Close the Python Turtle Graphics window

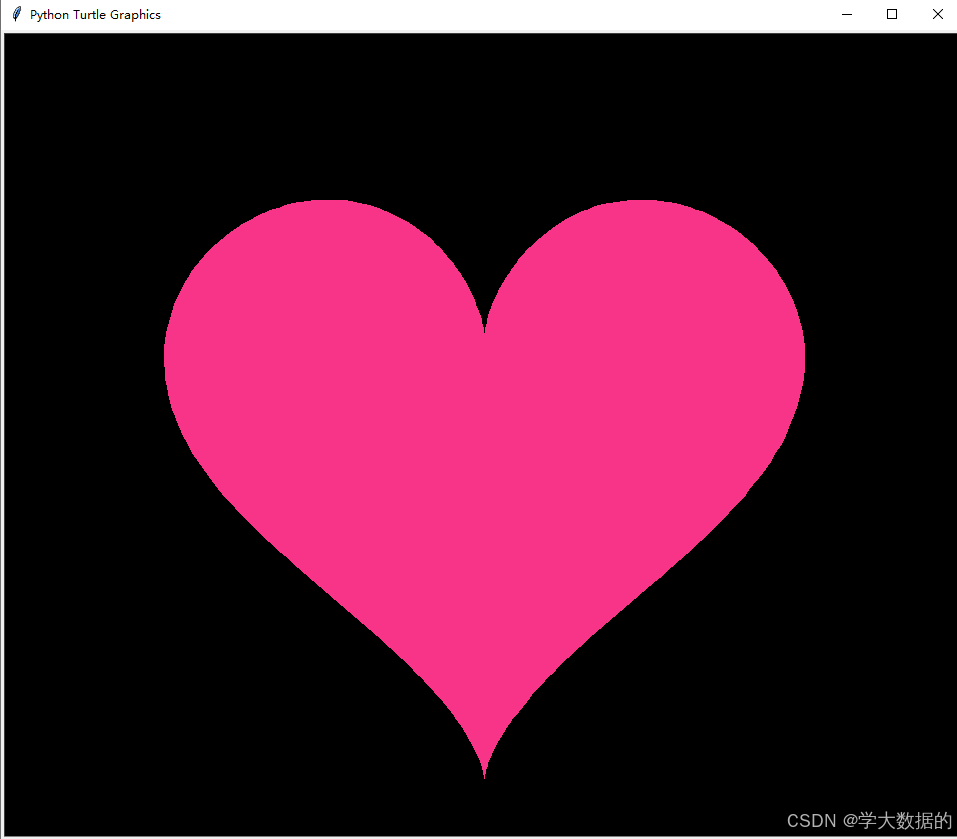[937, 14]
